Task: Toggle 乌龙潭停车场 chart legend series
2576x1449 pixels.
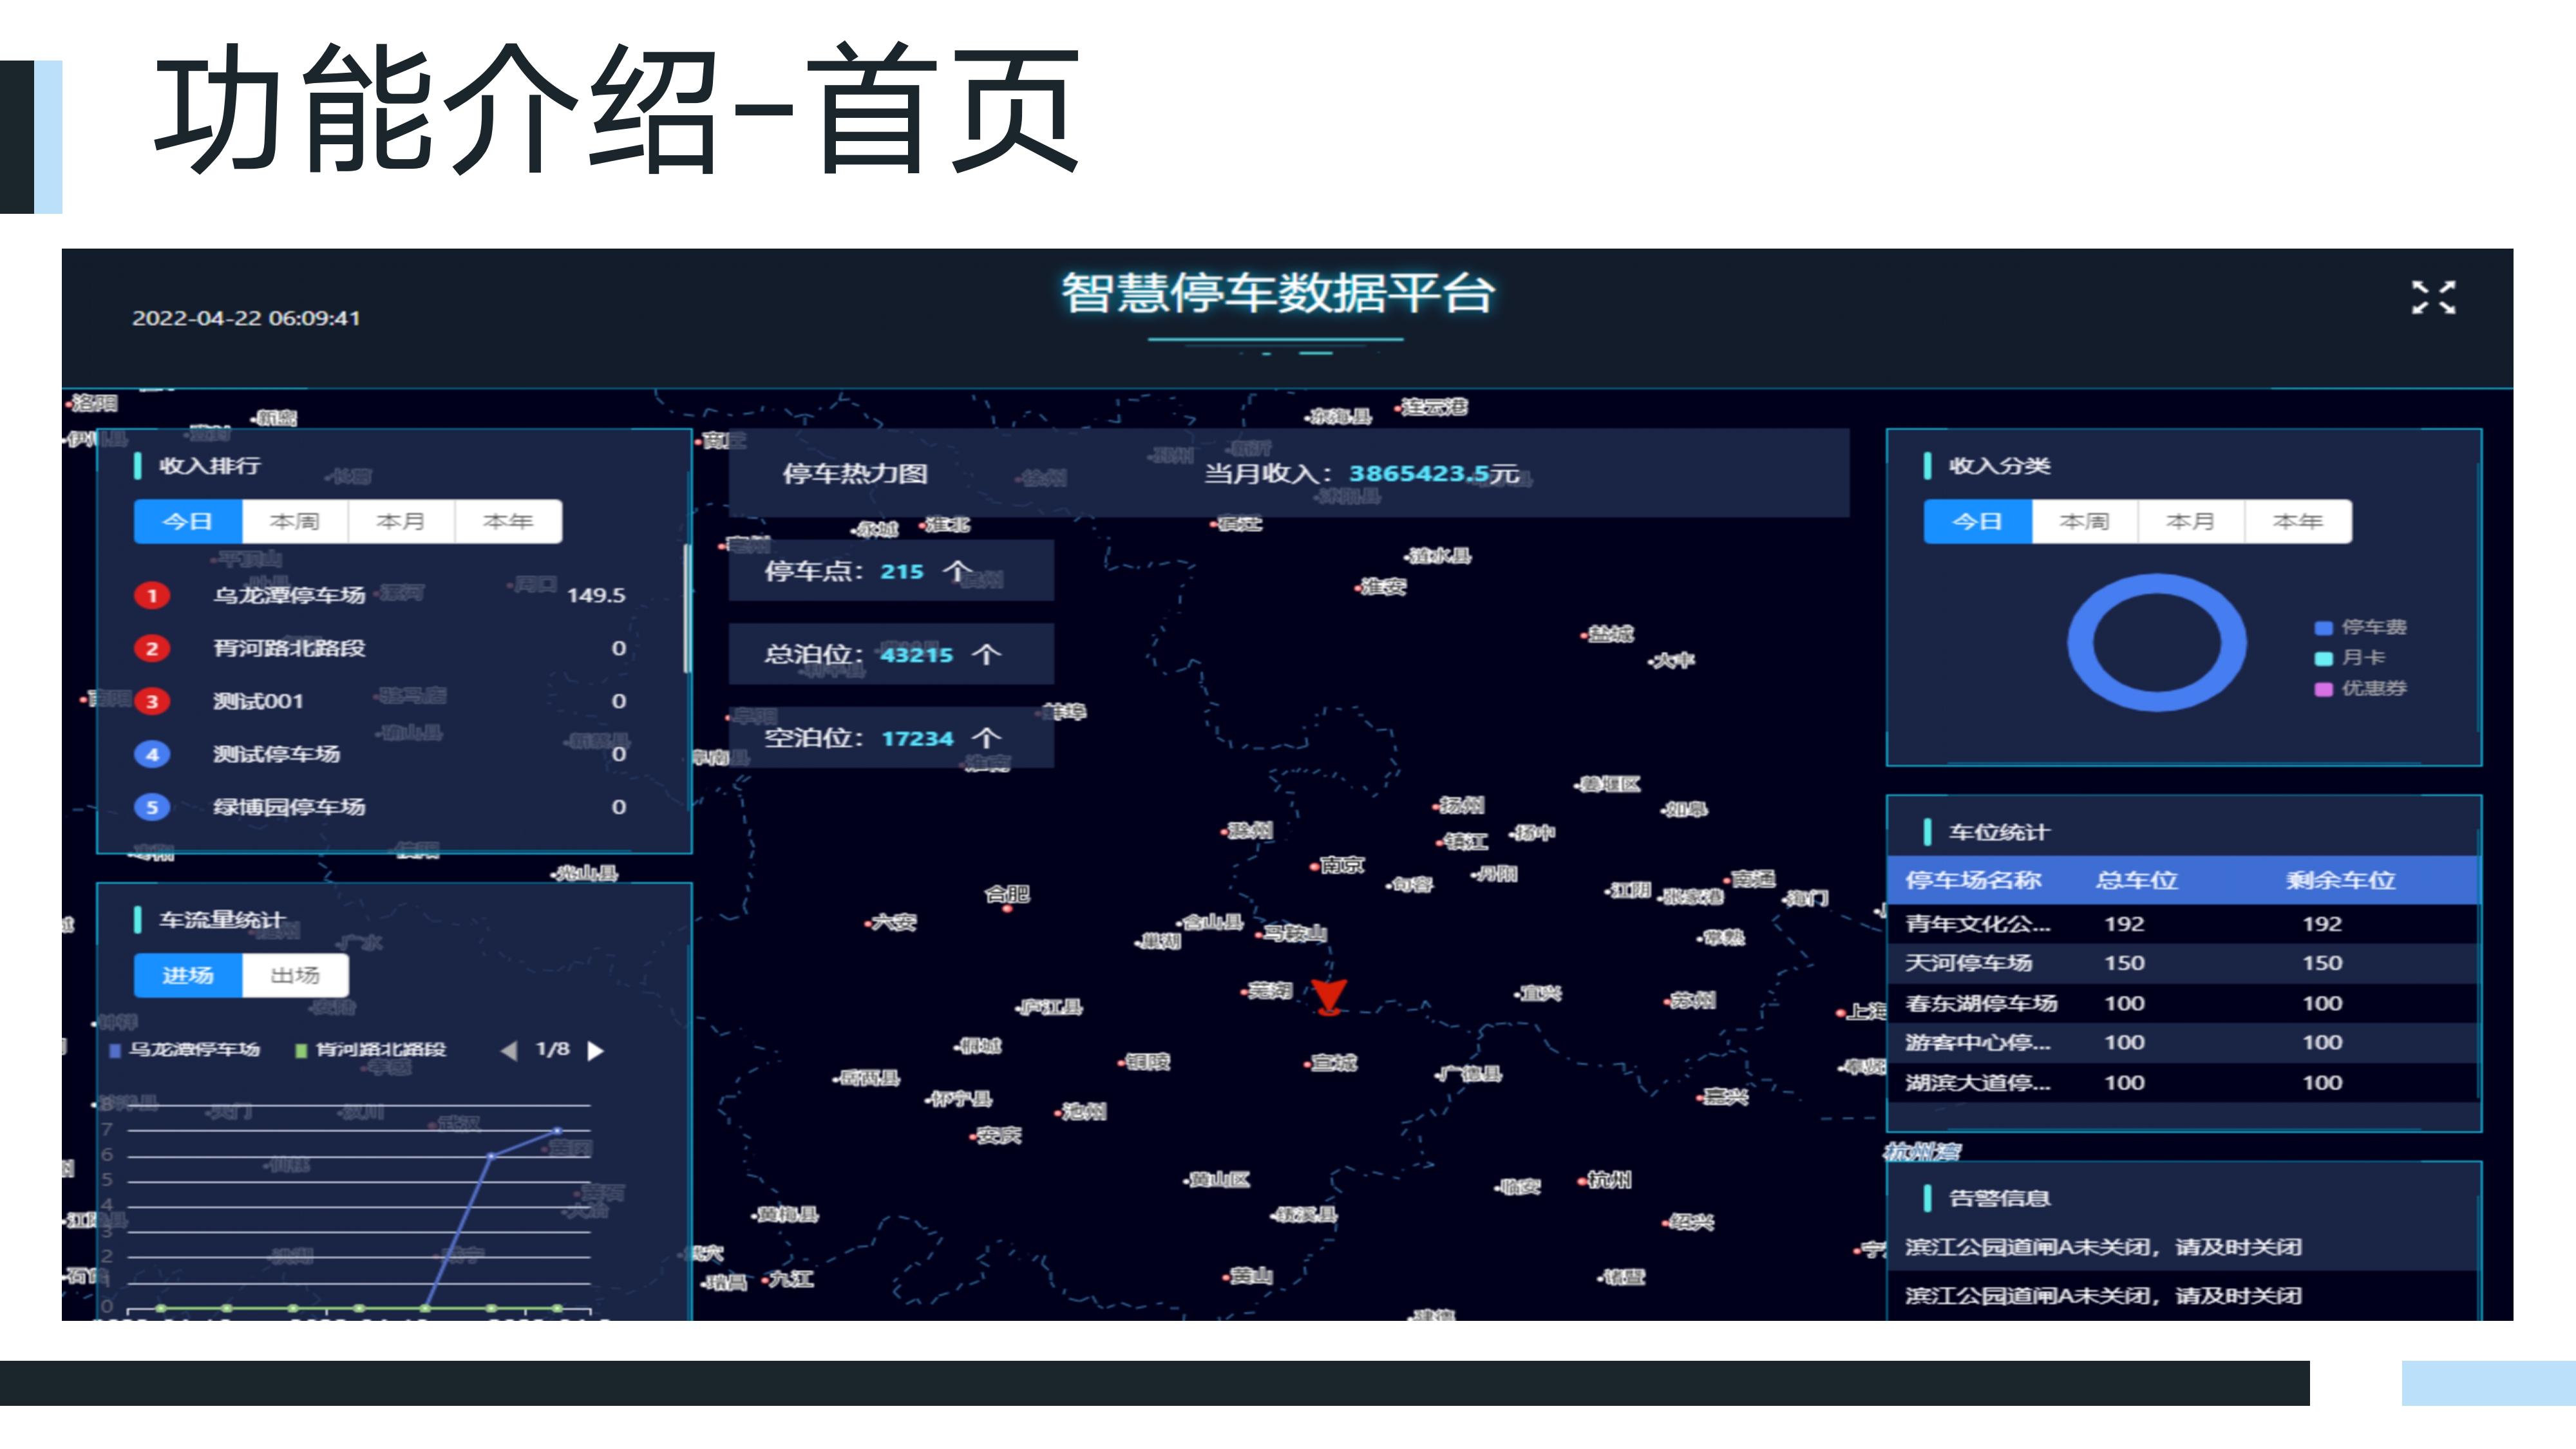Action: tap(186, 1049)
